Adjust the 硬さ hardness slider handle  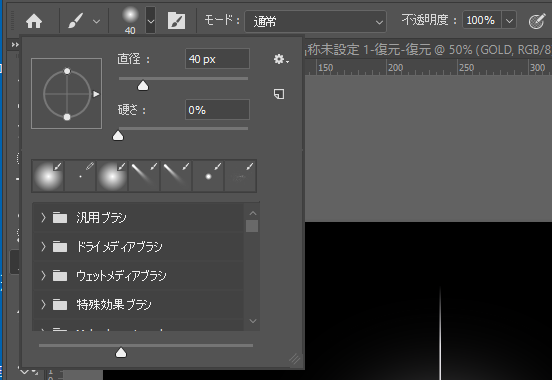(x=118, y=136)
